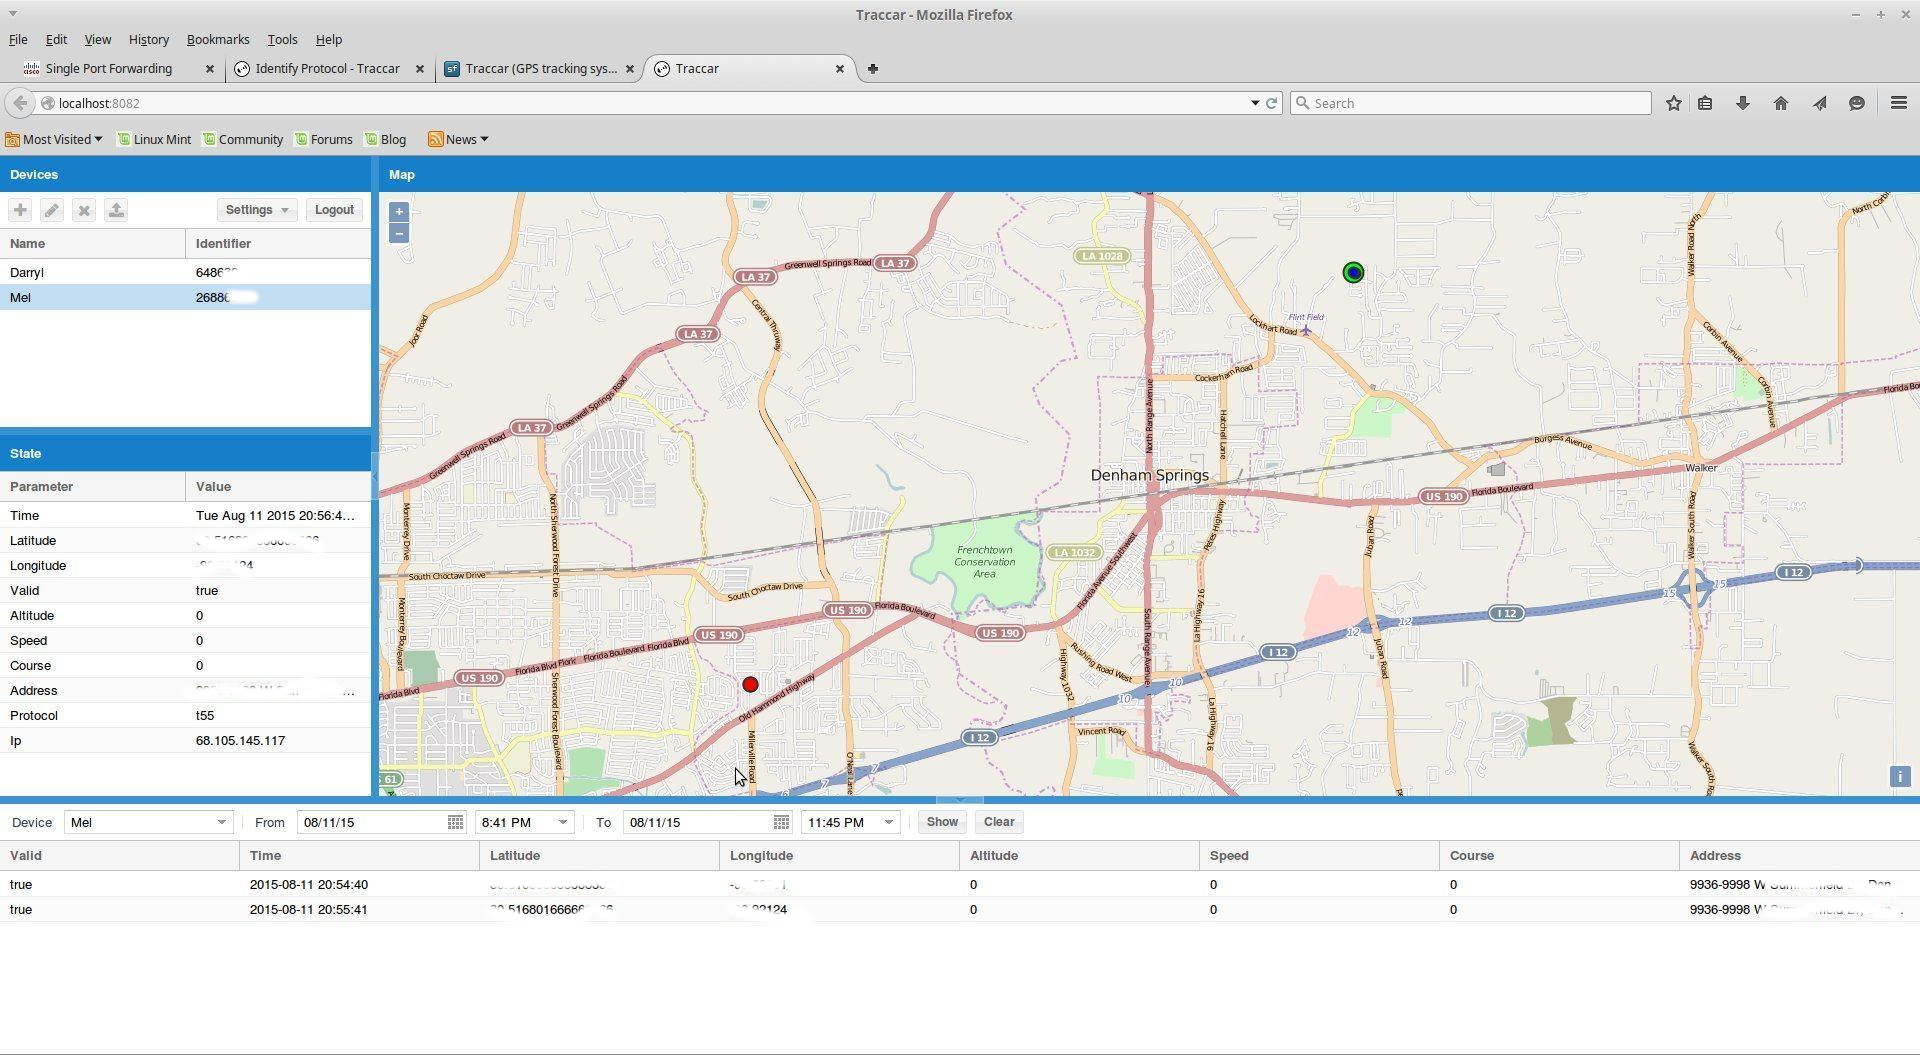This screenshot has height=1055, width=1920.
Task: Close the Single Port Forwarding tab
Action: pyautogui.click(x=209, y=69)
